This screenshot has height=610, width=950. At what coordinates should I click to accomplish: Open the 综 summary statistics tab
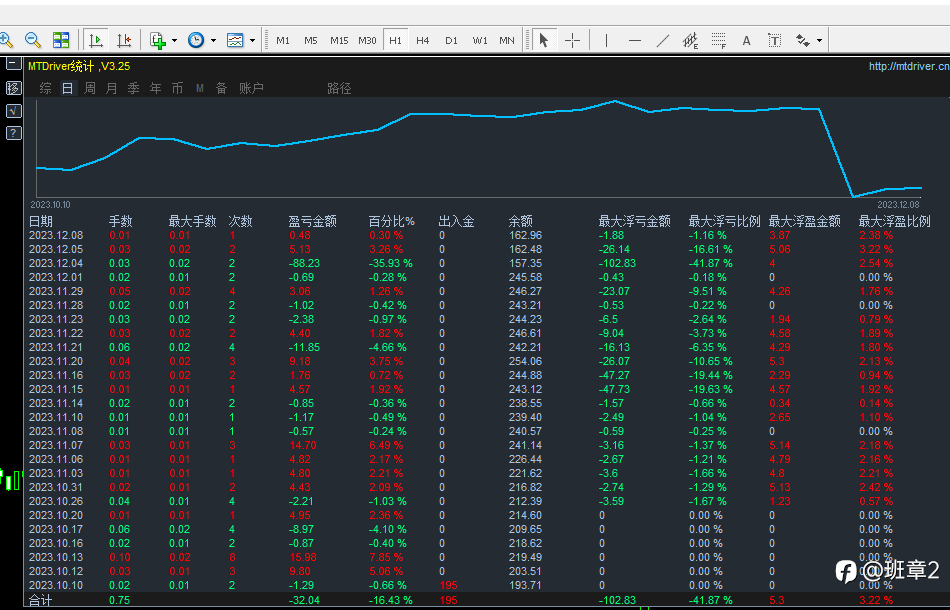[45, 88]
